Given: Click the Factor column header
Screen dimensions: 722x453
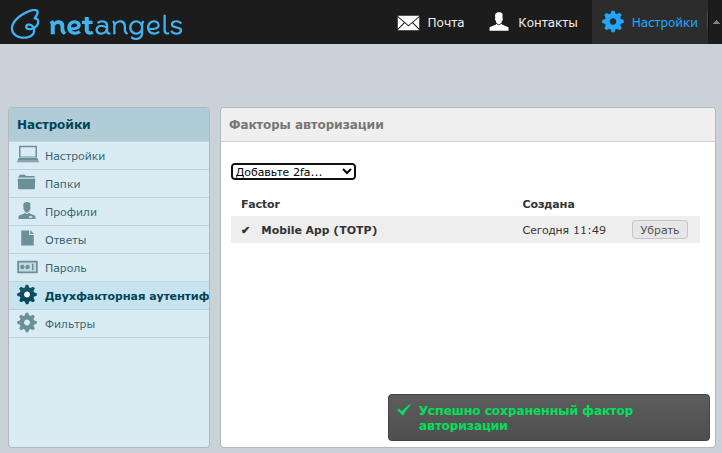Looking at the screenshot, I should click(x=260, y=204).
